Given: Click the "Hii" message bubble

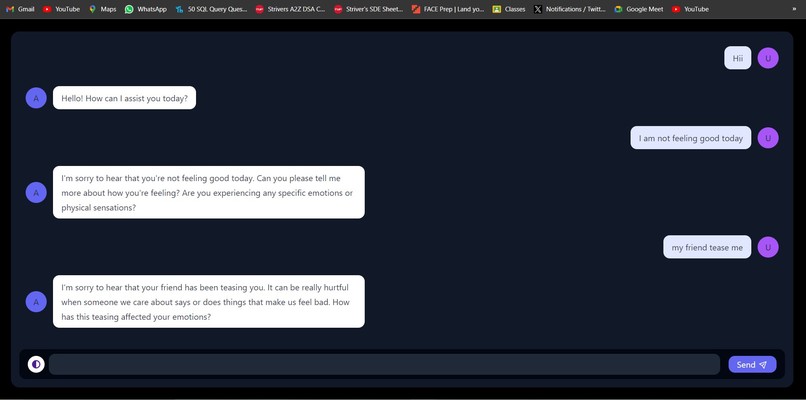Looking at the screenshot, I should point(738,58).
